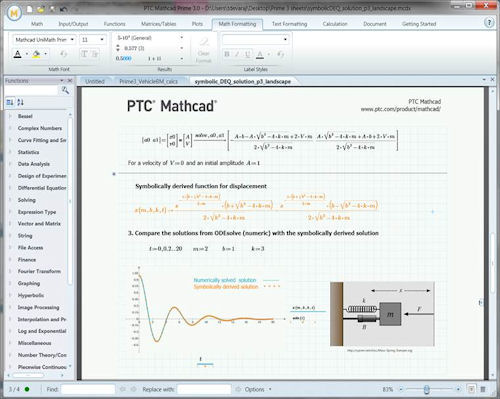The image size is (500, 399).
Task: Switch to the Untitled worksheet tab
Action: pyautogui.click(x=95, y=81)
